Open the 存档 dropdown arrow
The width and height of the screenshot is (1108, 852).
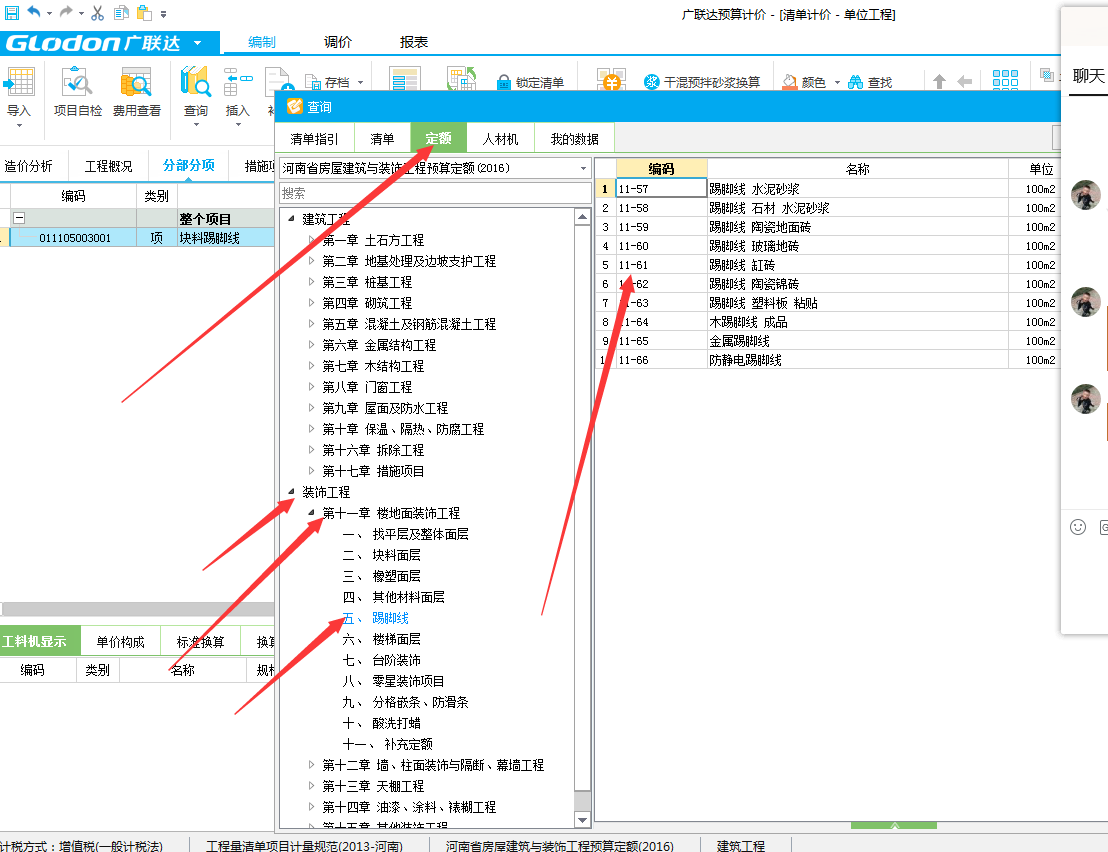360,83
